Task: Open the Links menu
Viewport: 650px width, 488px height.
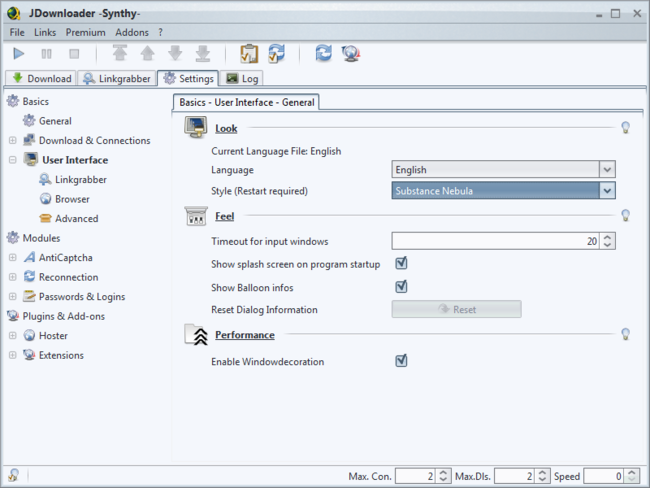Action: coord(45,32)
